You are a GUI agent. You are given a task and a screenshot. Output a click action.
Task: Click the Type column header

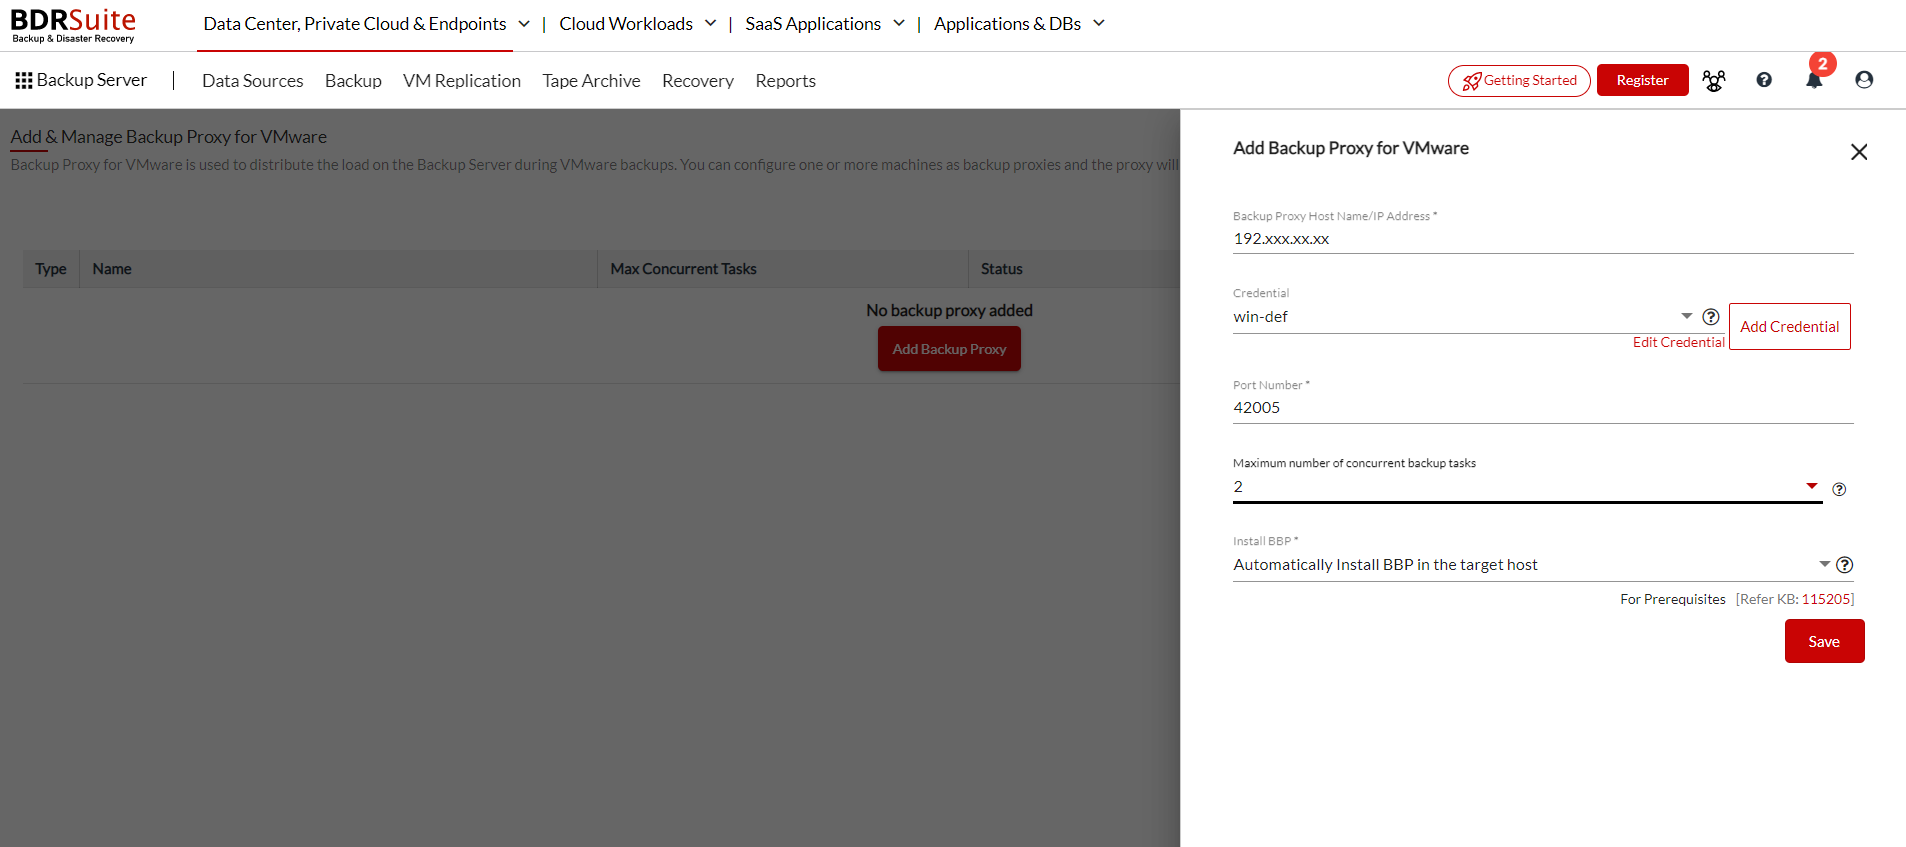(x=51, y=269)
